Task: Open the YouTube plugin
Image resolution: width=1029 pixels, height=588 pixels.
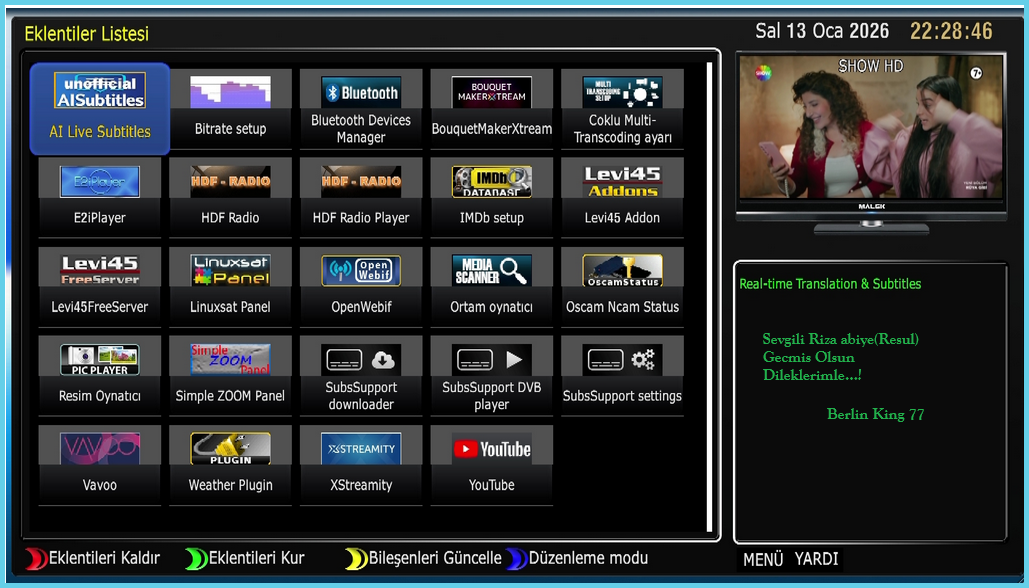Action: (x=492, y=465)
